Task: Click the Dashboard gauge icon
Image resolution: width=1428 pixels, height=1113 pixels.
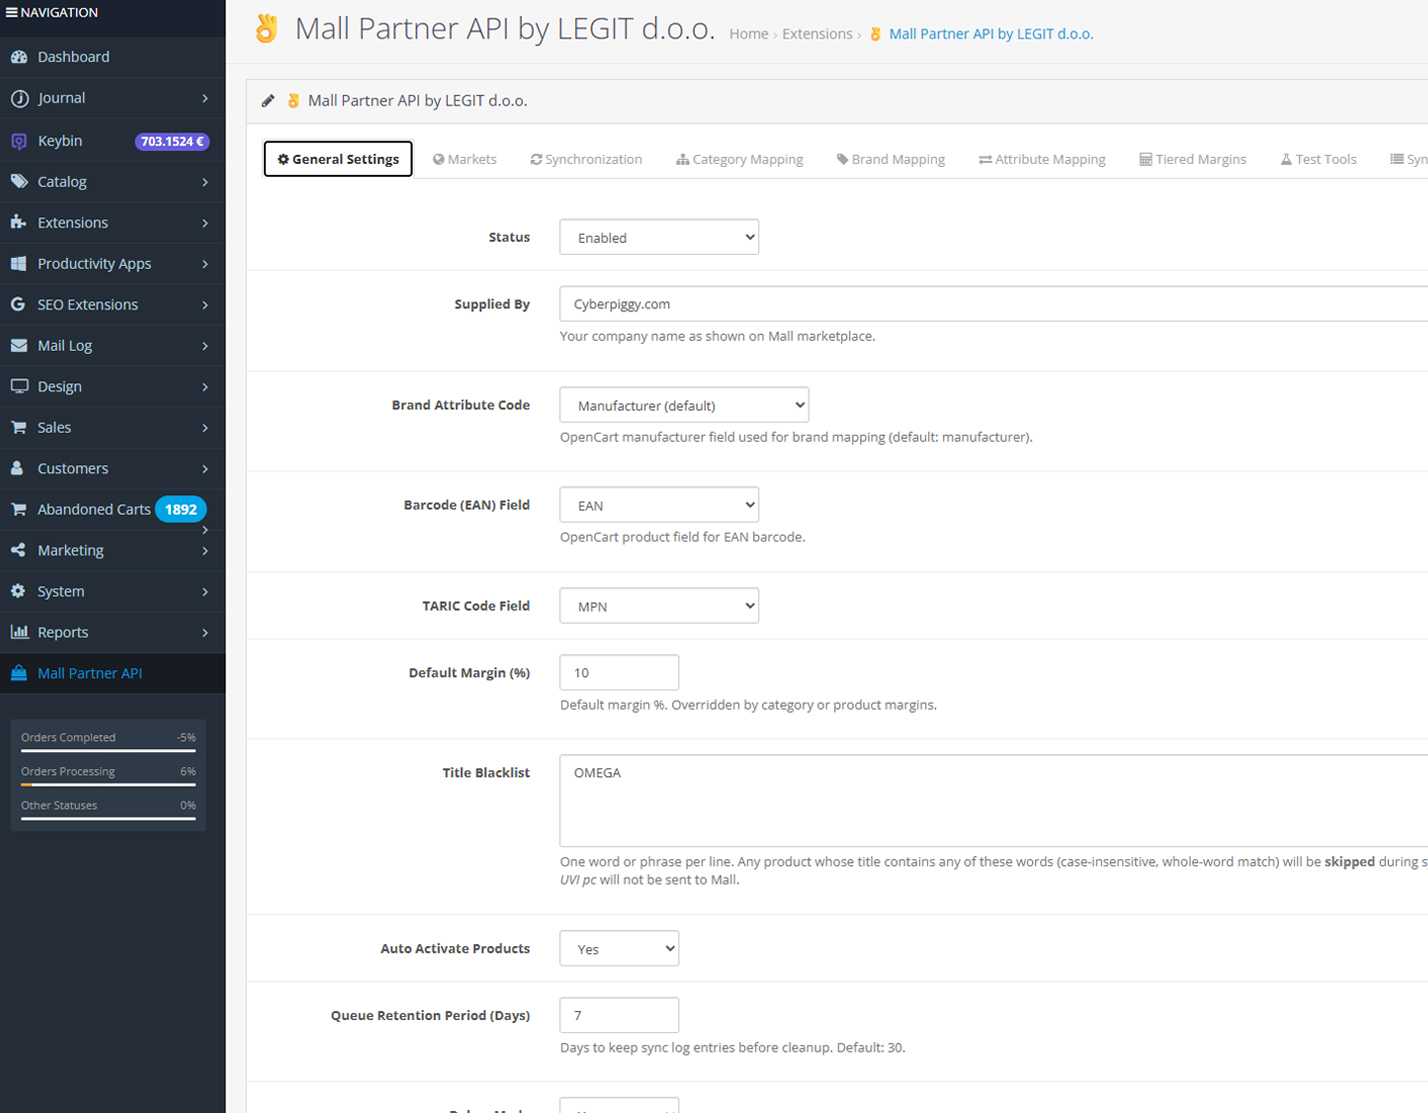Action: pyautogui.click(x=19, y=57)
